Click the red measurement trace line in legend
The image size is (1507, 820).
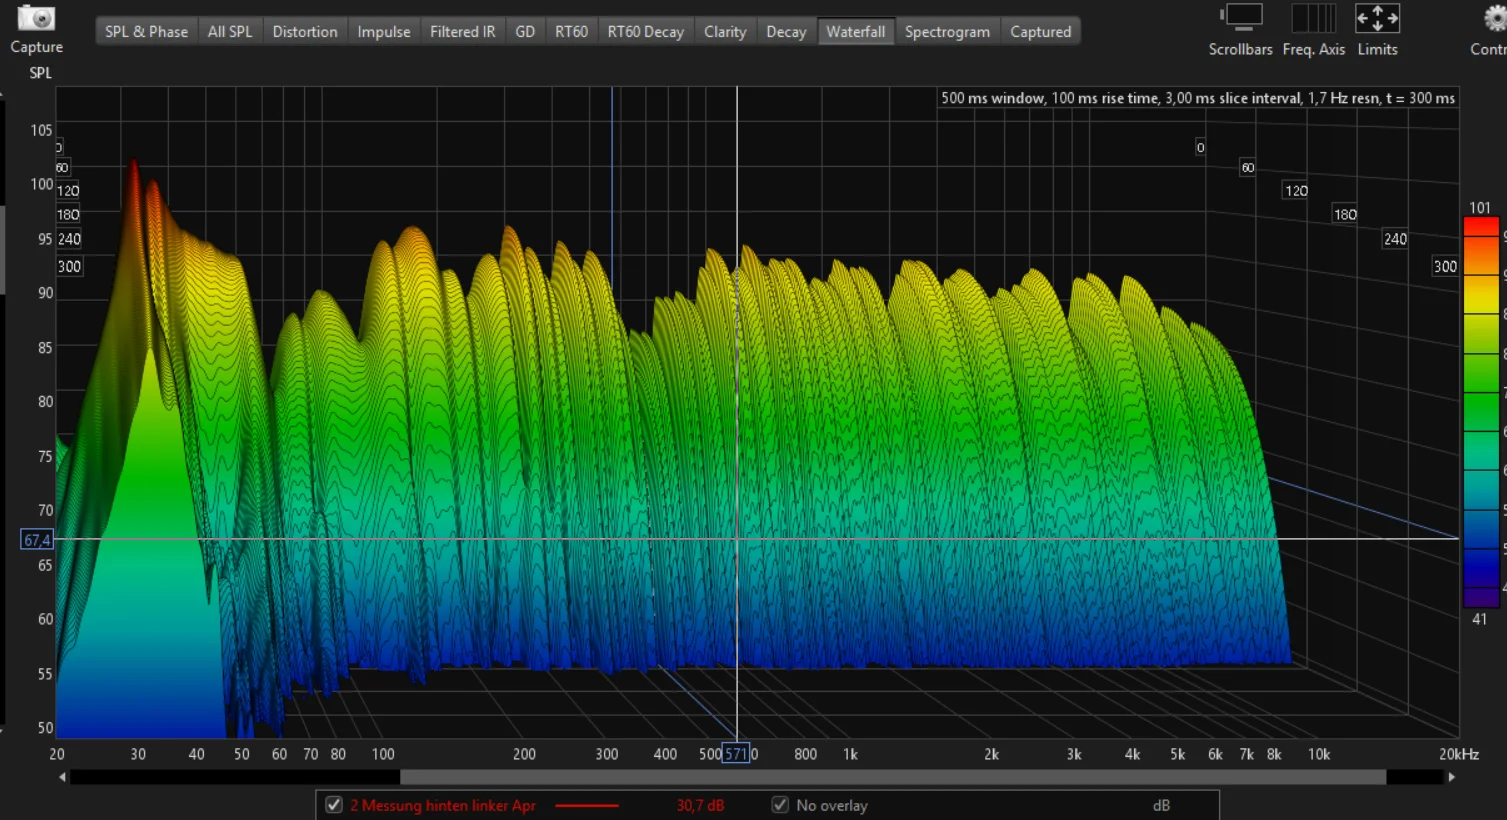coord(587,805)
